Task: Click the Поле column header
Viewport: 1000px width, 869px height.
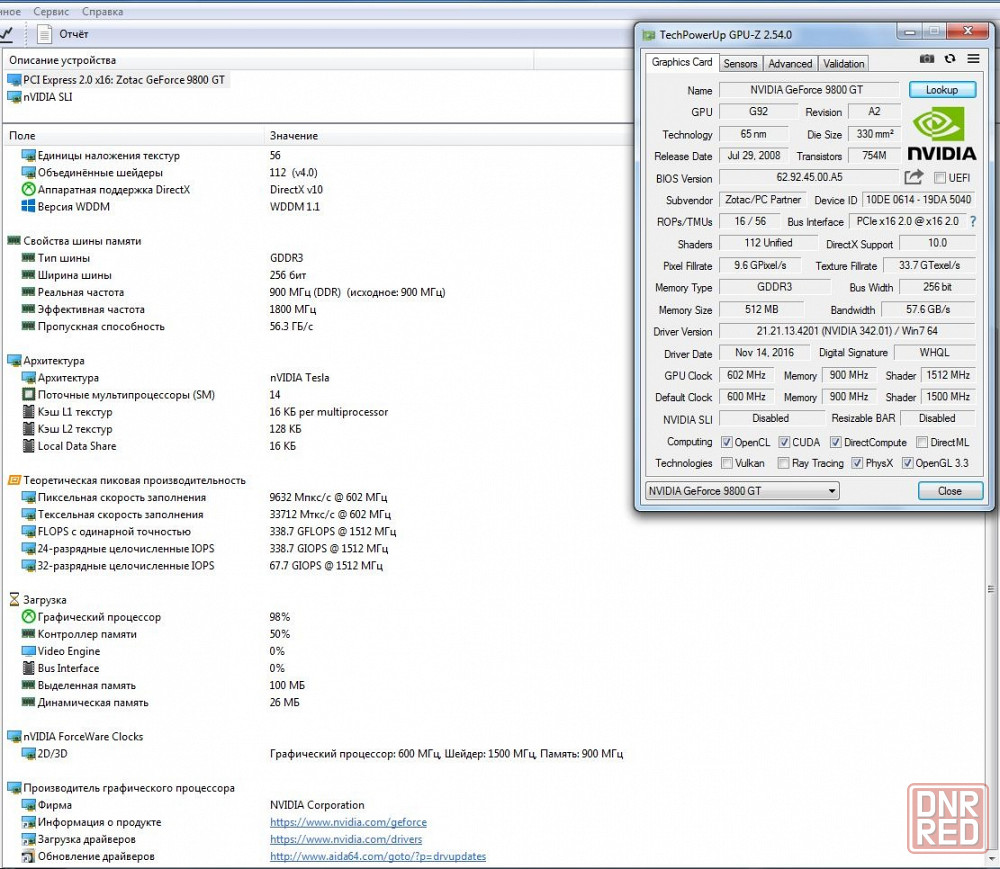Action: point(133,136)
